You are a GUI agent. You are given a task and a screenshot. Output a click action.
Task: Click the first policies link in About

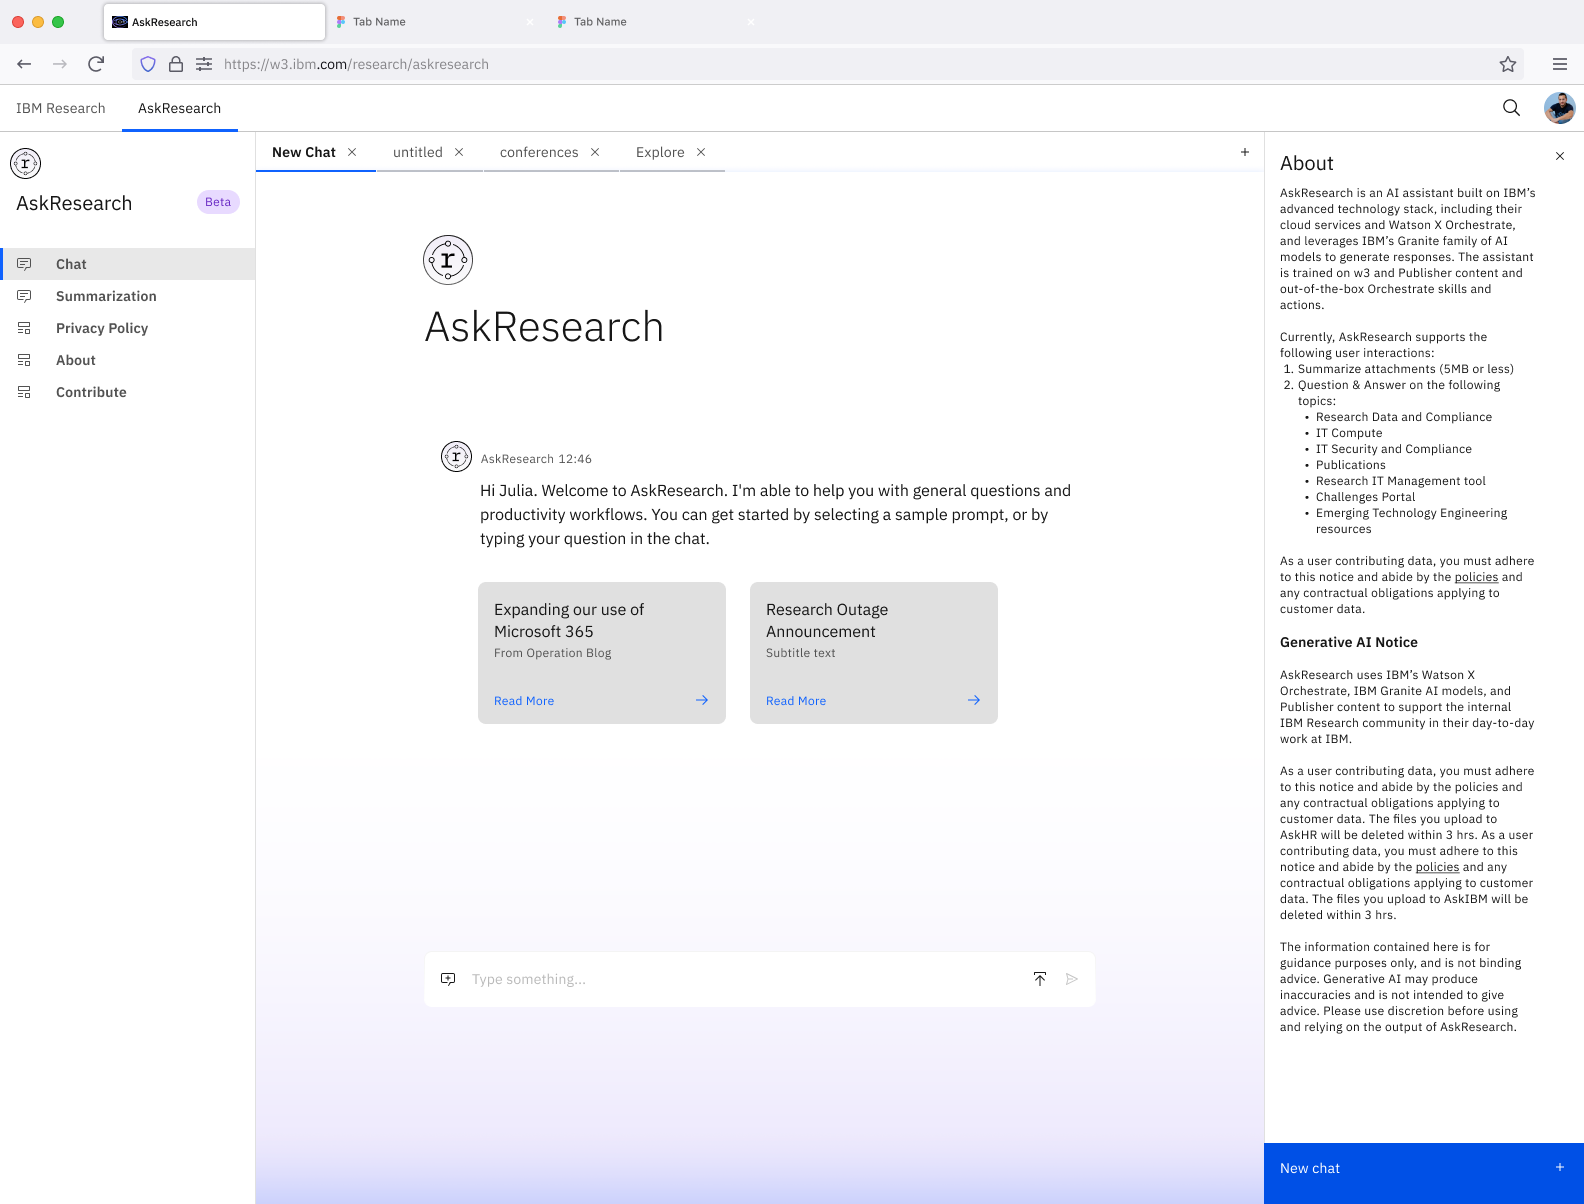coord(1476,577)
